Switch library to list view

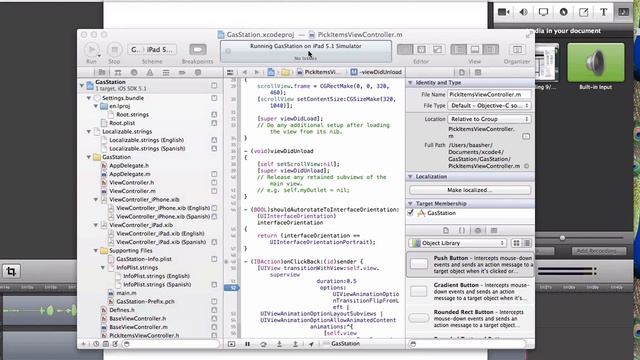[x=527, y=243]
